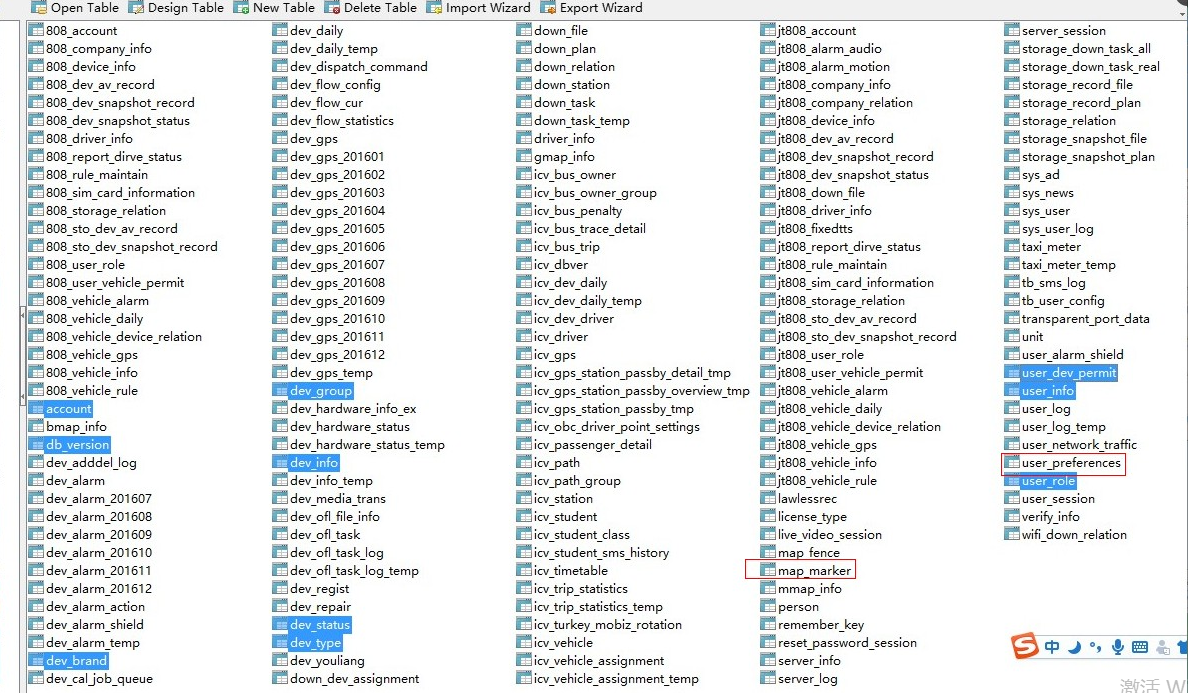The image size is (1188, 693).
Task: Select the icv_student_sms_history table
Action: pyautogui.click(x=602, y=552)
